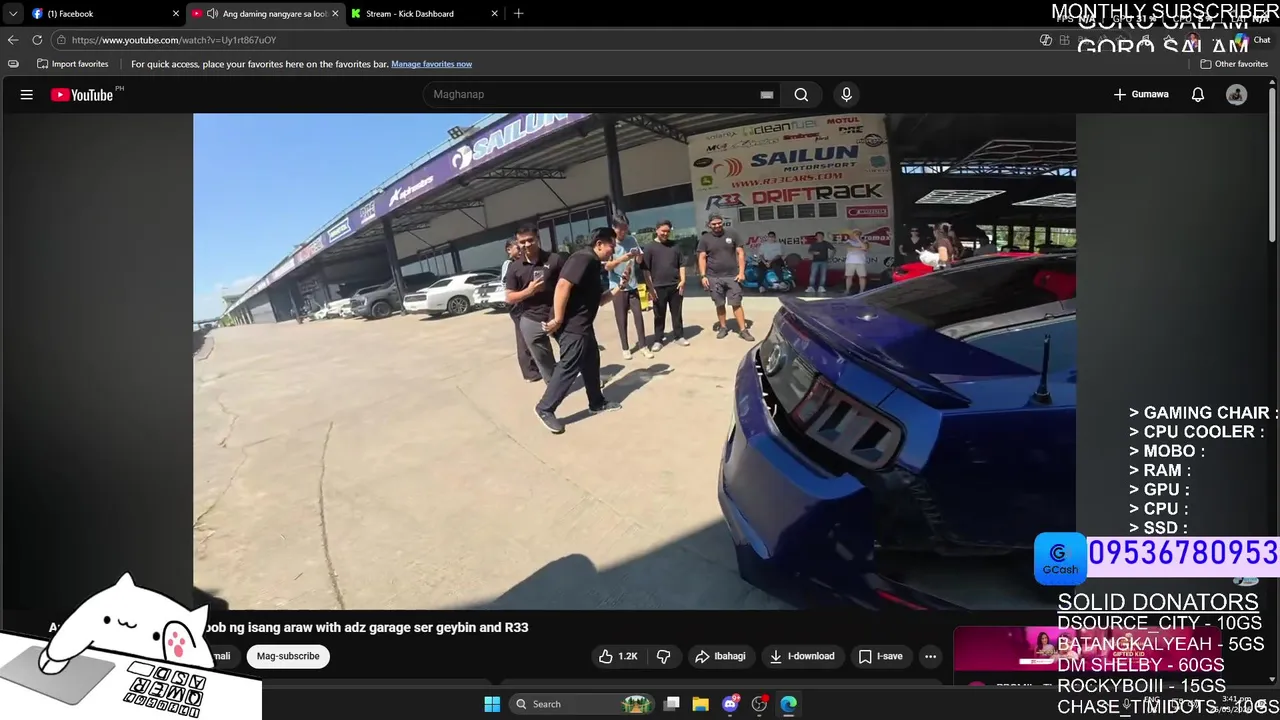This screenshot has height=720, width=1280.
Task: Open the Copilot Chat button
Action: (1252, 40)
